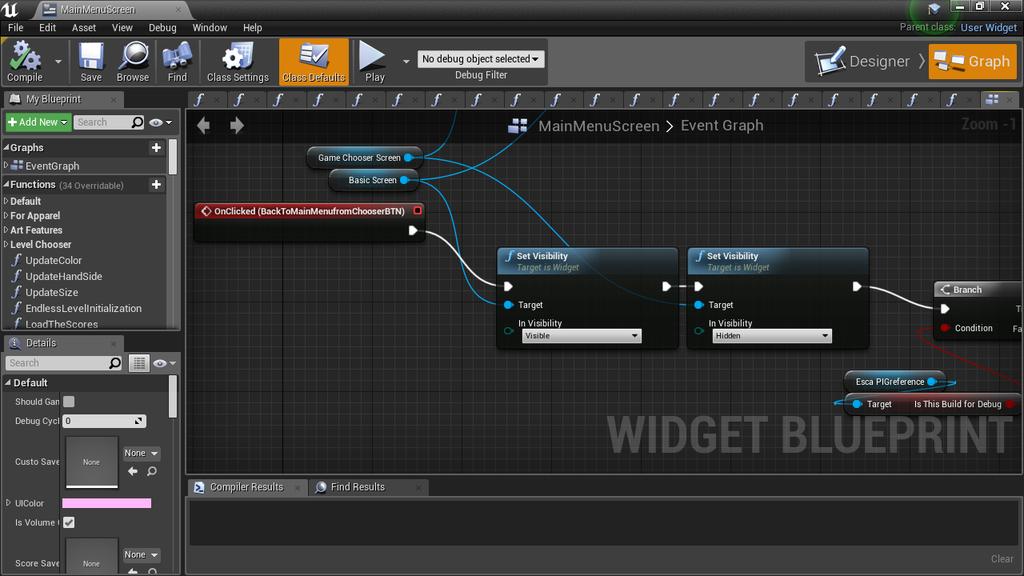Screen dimensions: 1024x576
Task: Expand EventGraph tree item
Action: (x=7, y=165)
